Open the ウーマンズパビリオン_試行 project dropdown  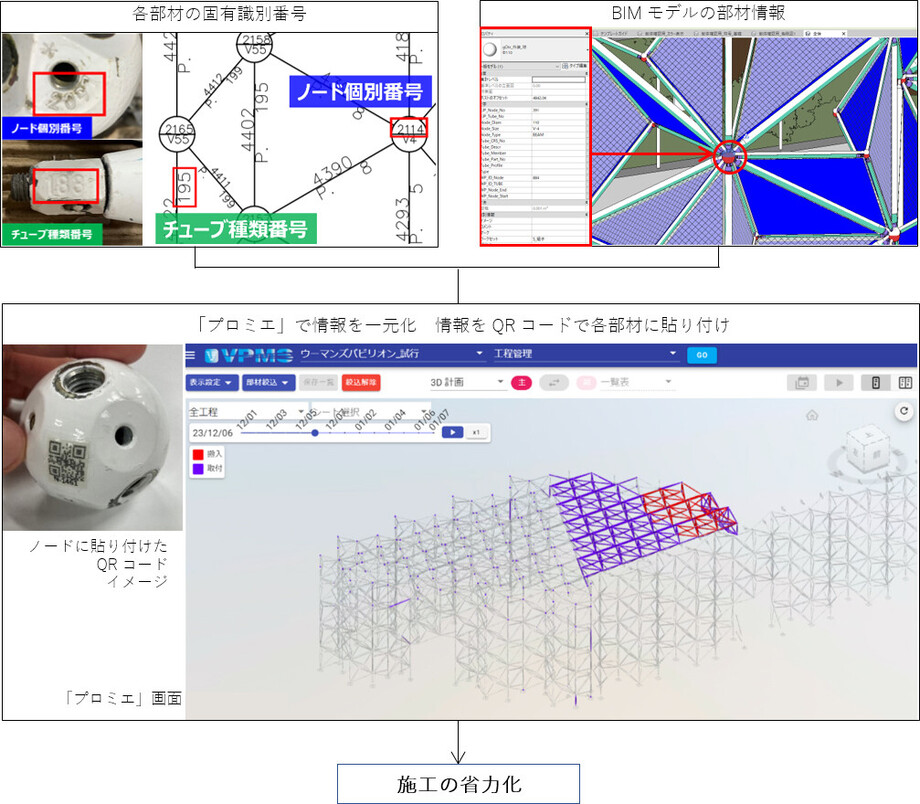[x=391, y=354]
